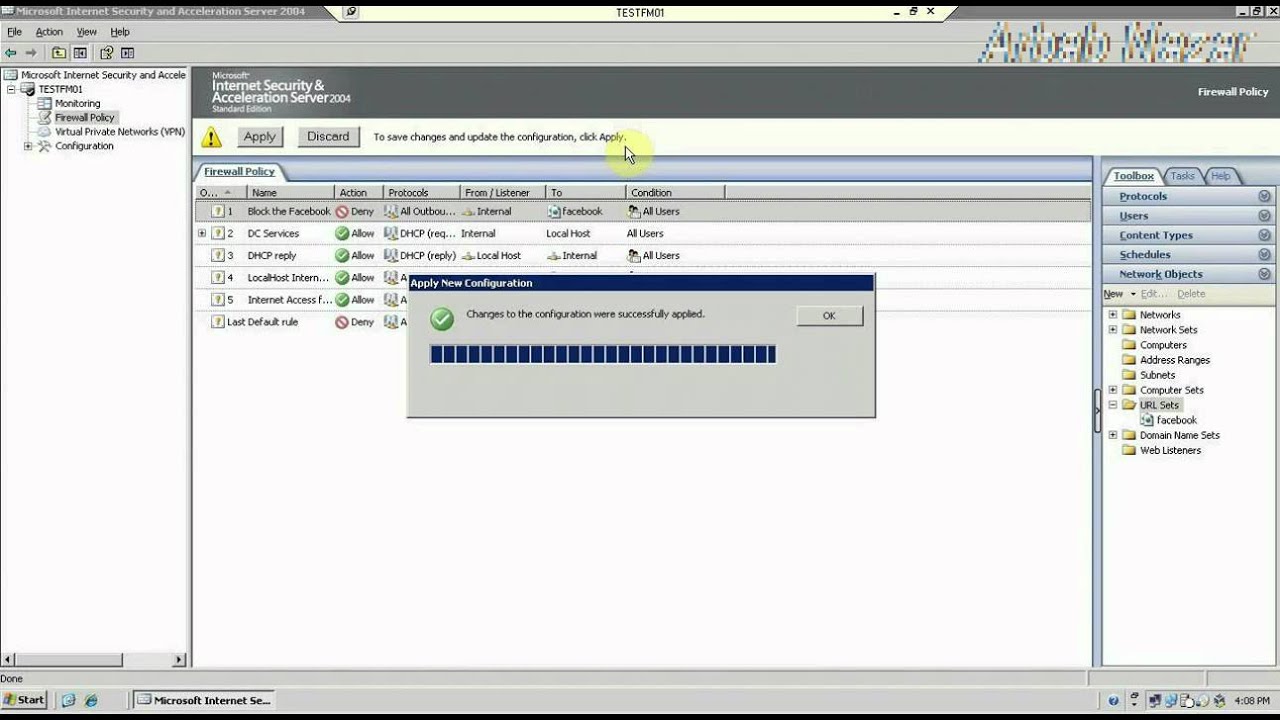Viewport: 1280px width, 720px height.
Task: Click the green check icon in the dialog
Action: (x=442, y=319)
